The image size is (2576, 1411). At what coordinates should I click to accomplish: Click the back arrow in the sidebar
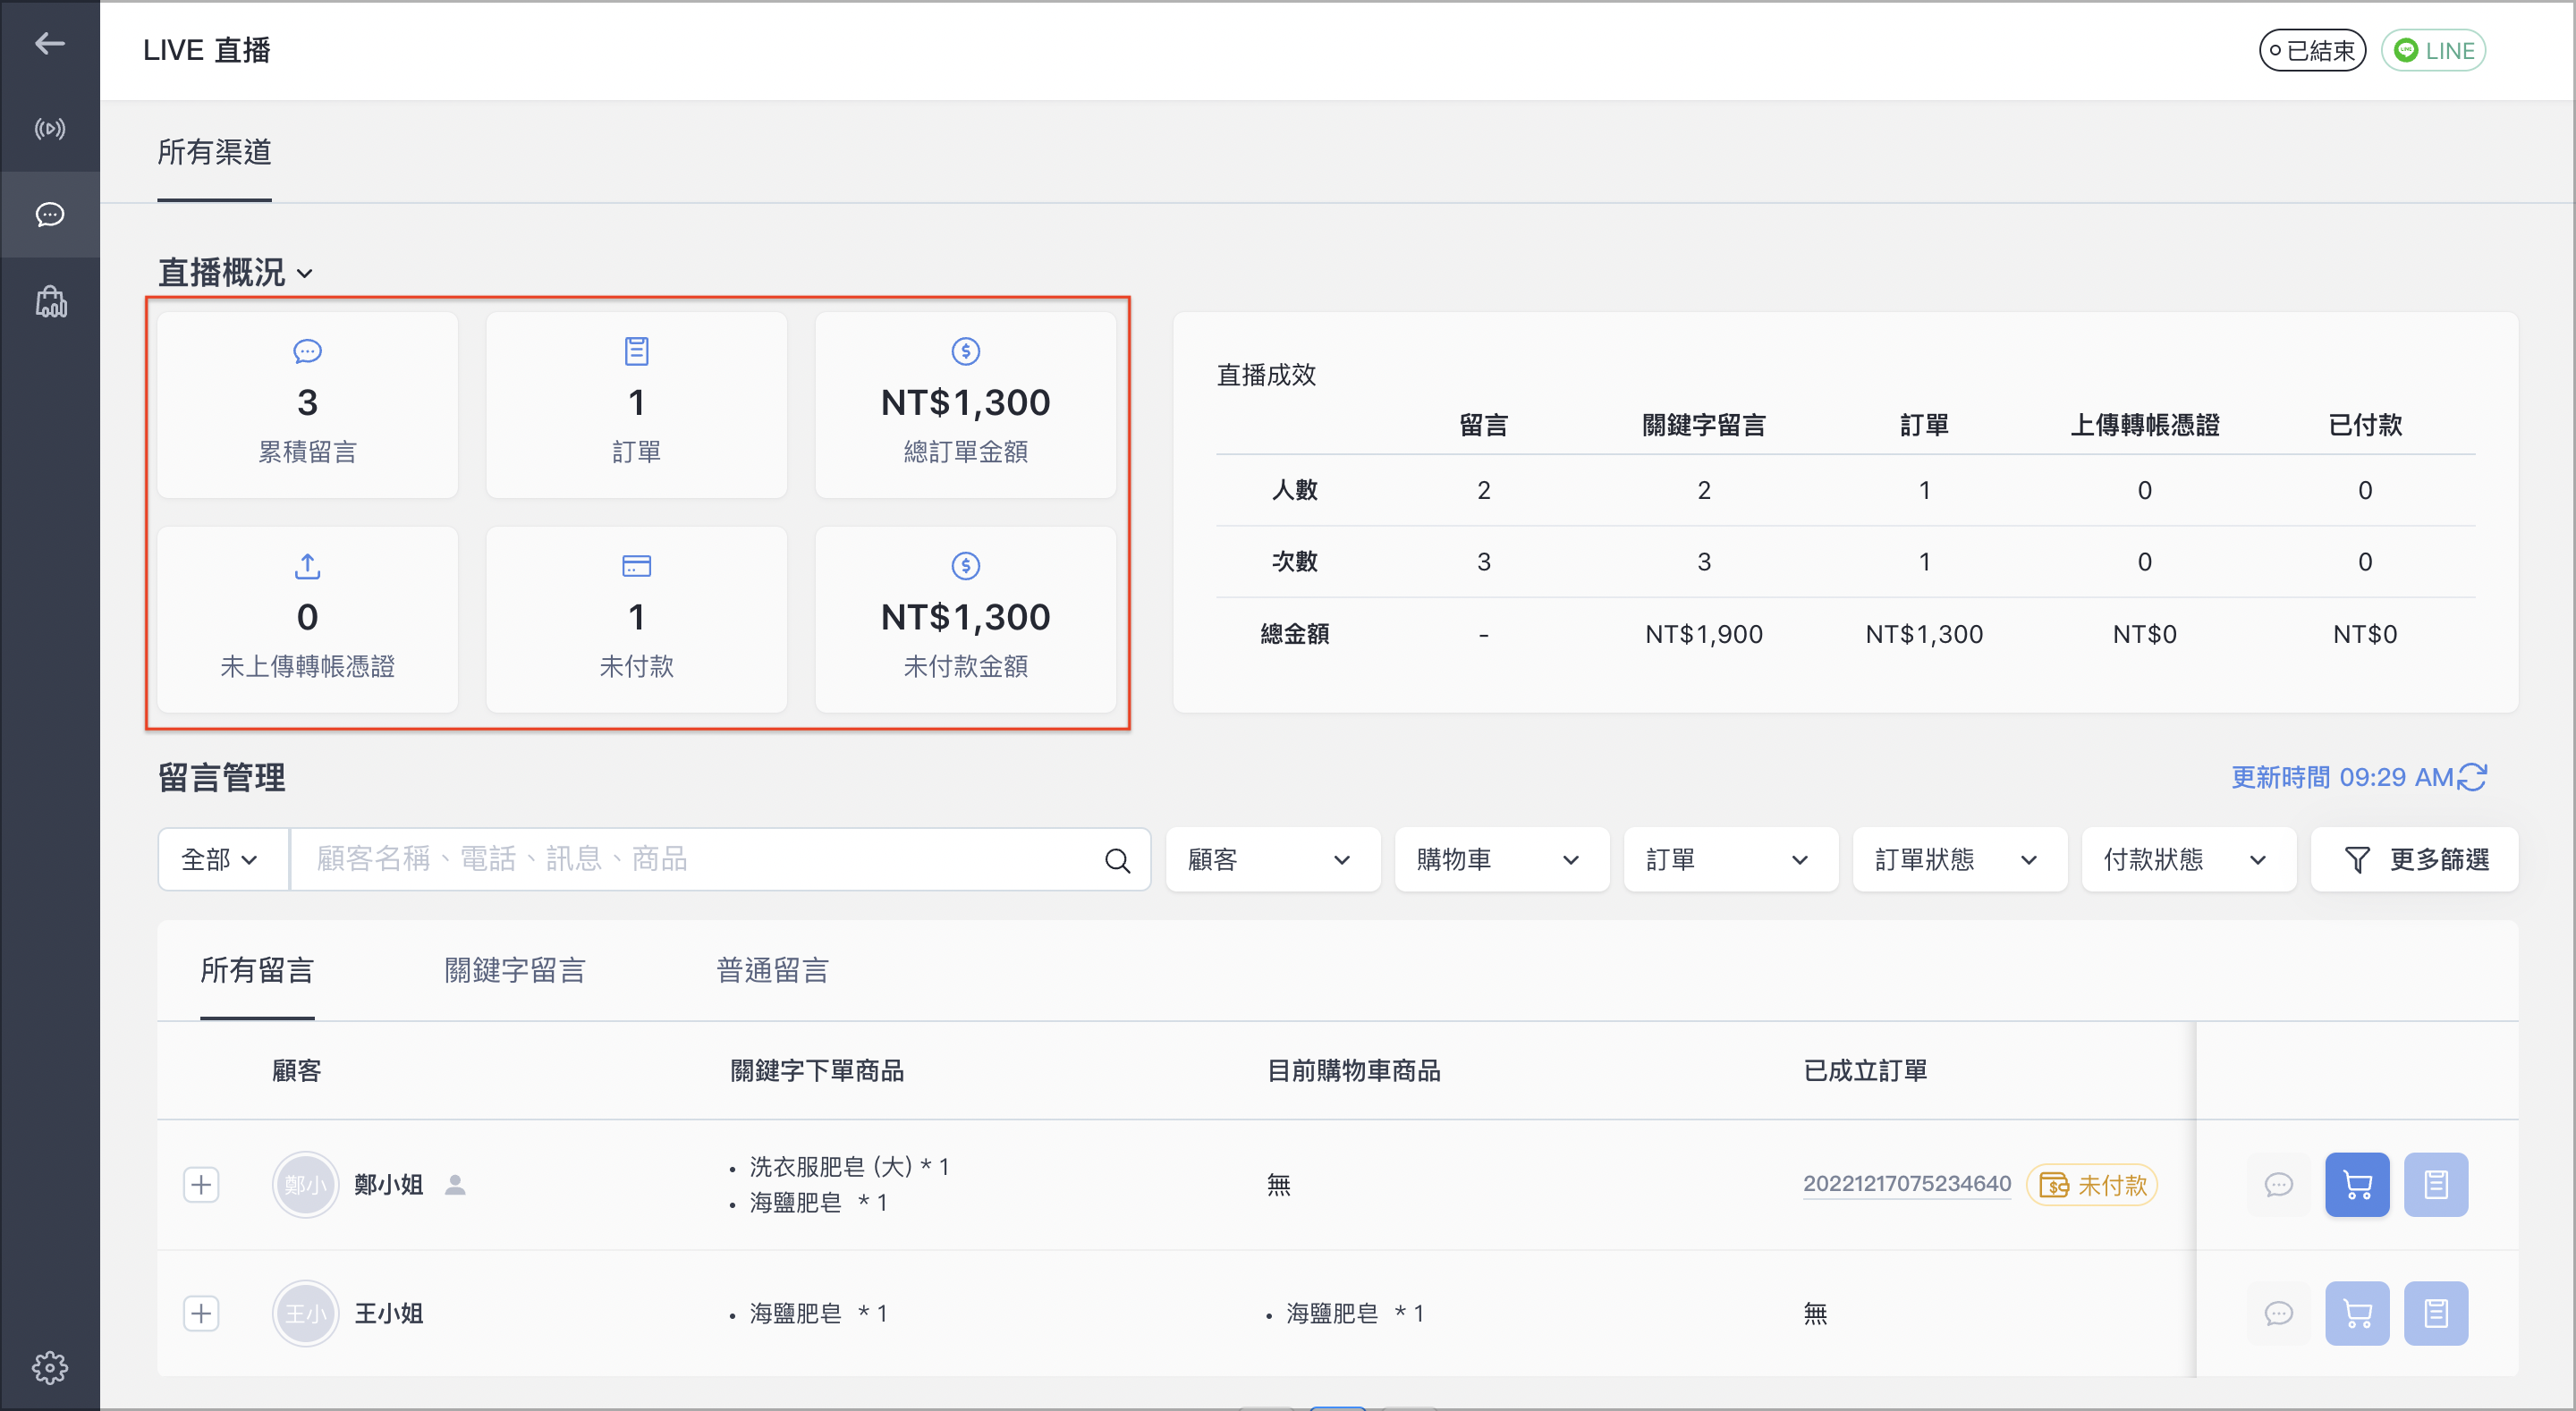point(49,43)
